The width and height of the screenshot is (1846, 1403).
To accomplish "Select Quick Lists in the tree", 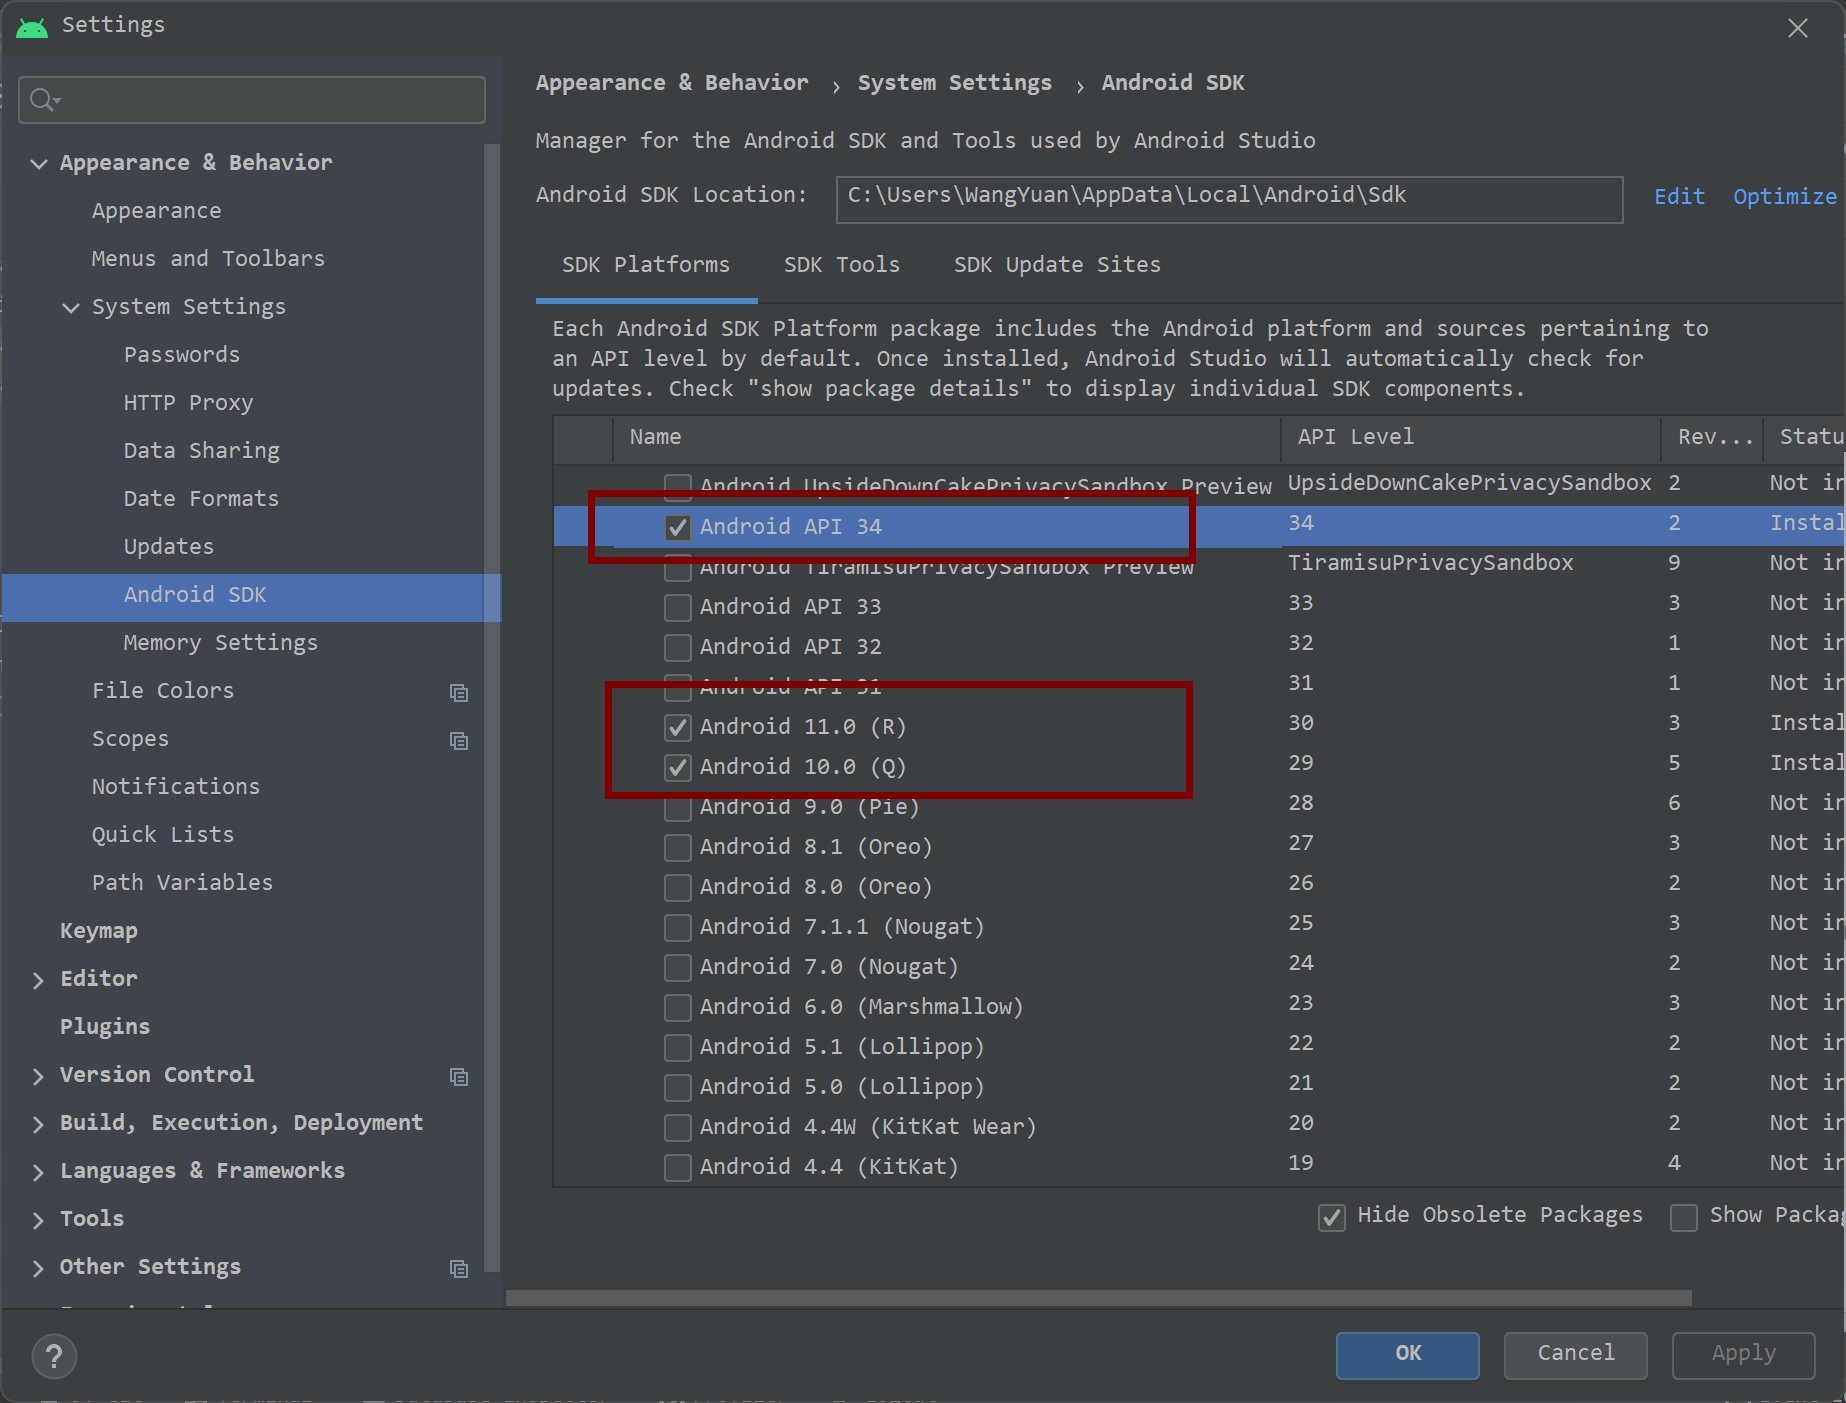I will coord(163,835).
